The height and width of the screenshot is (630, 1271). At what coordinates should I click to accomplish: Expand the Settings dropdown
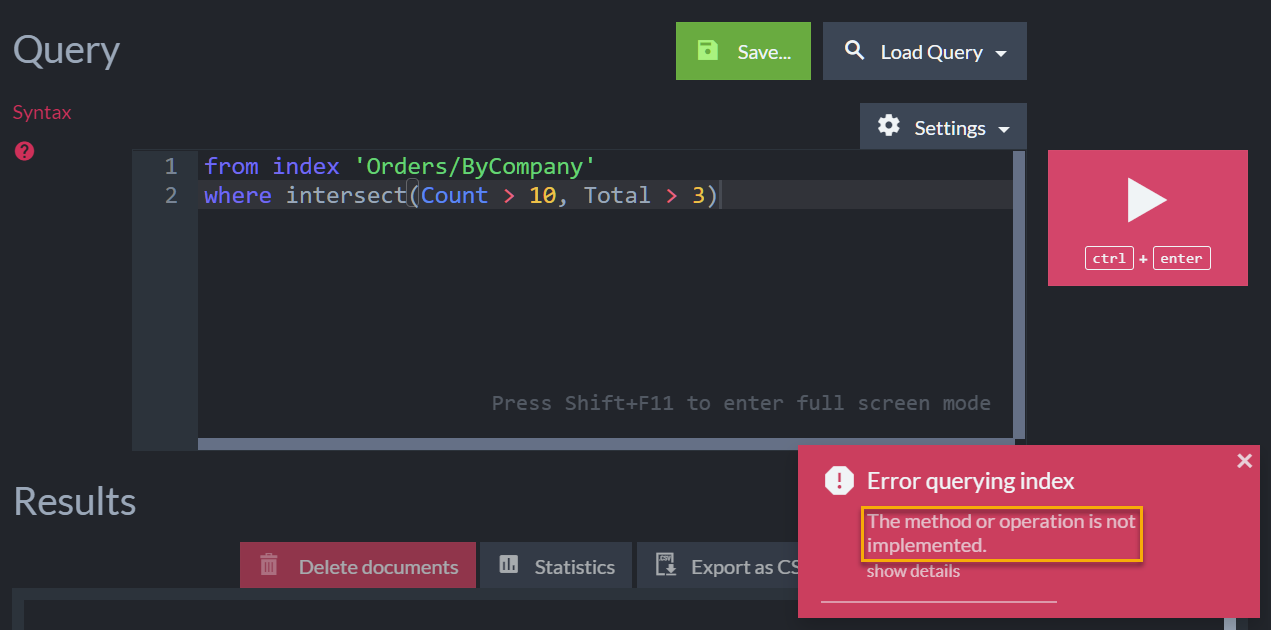[943, 127]
